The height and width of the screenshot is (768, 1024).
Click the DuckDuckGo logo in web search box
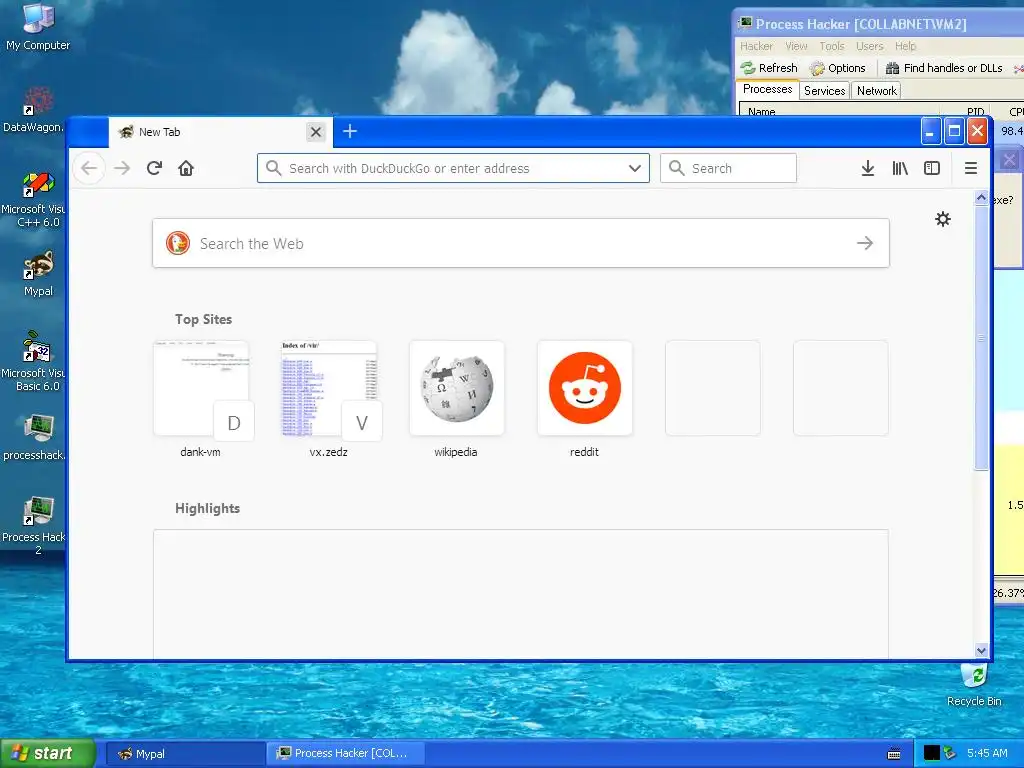pyautogui.click(x=178, y=243)
